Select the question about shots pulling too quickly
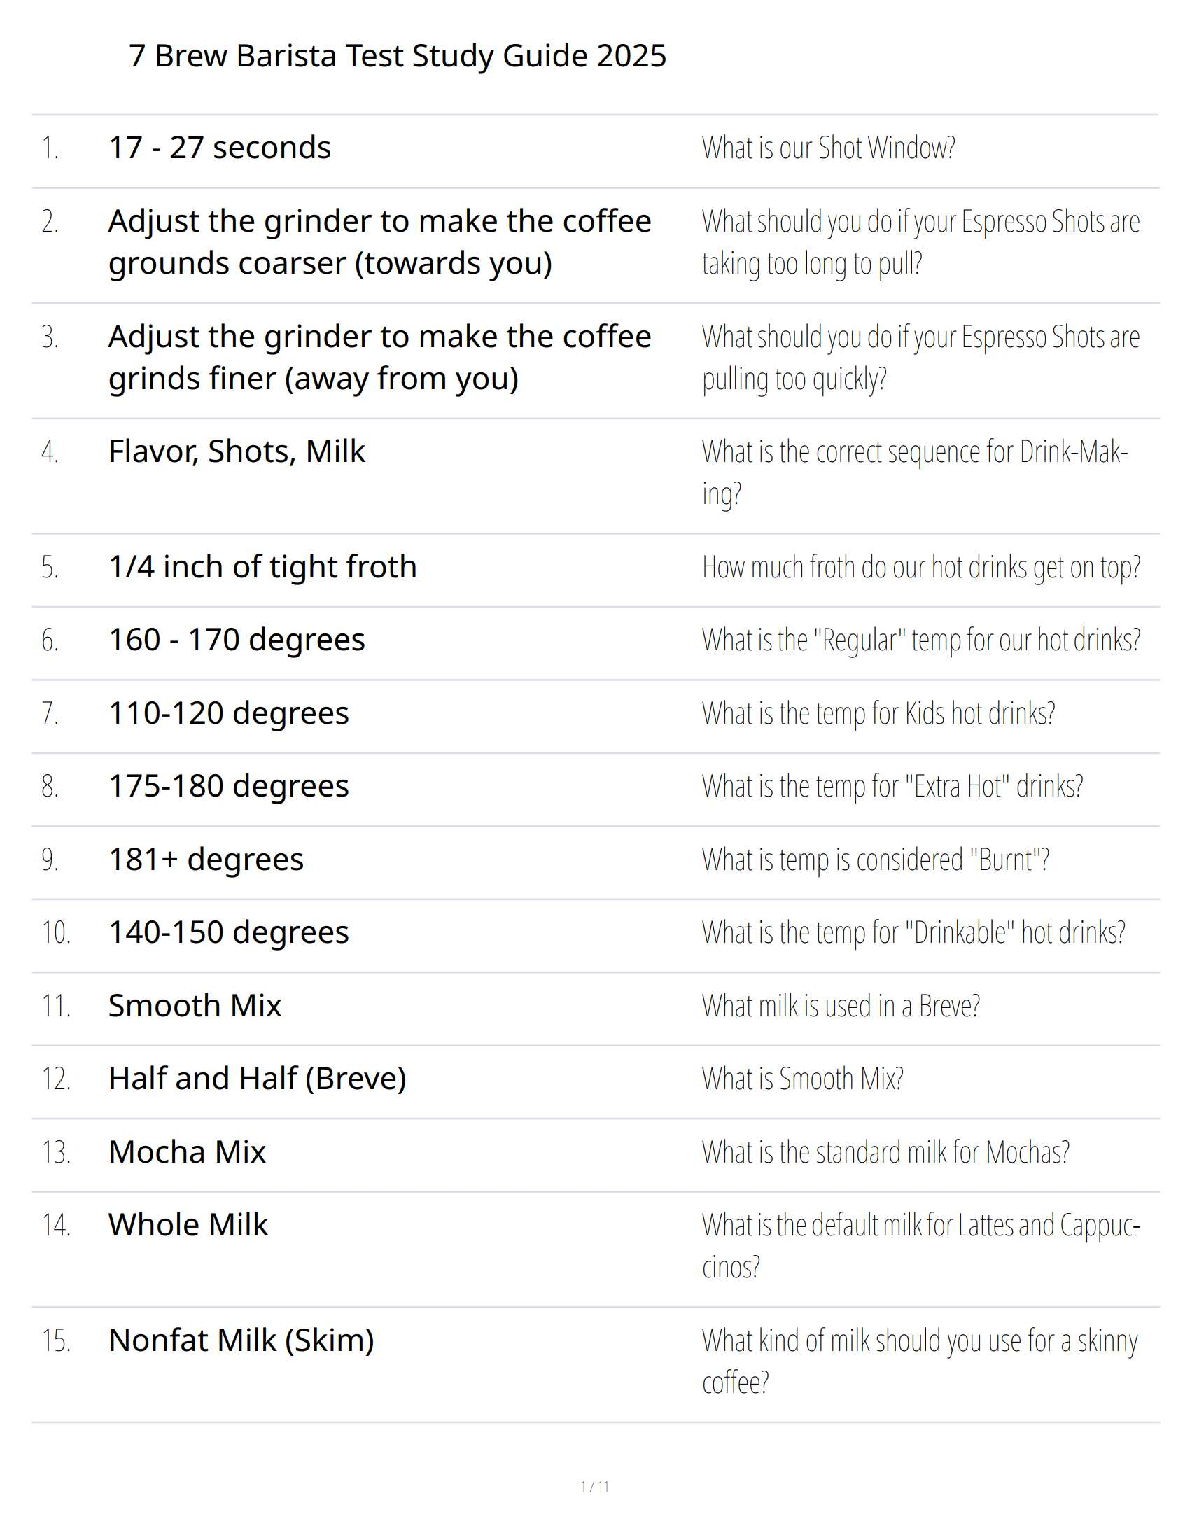 point(920,358)
